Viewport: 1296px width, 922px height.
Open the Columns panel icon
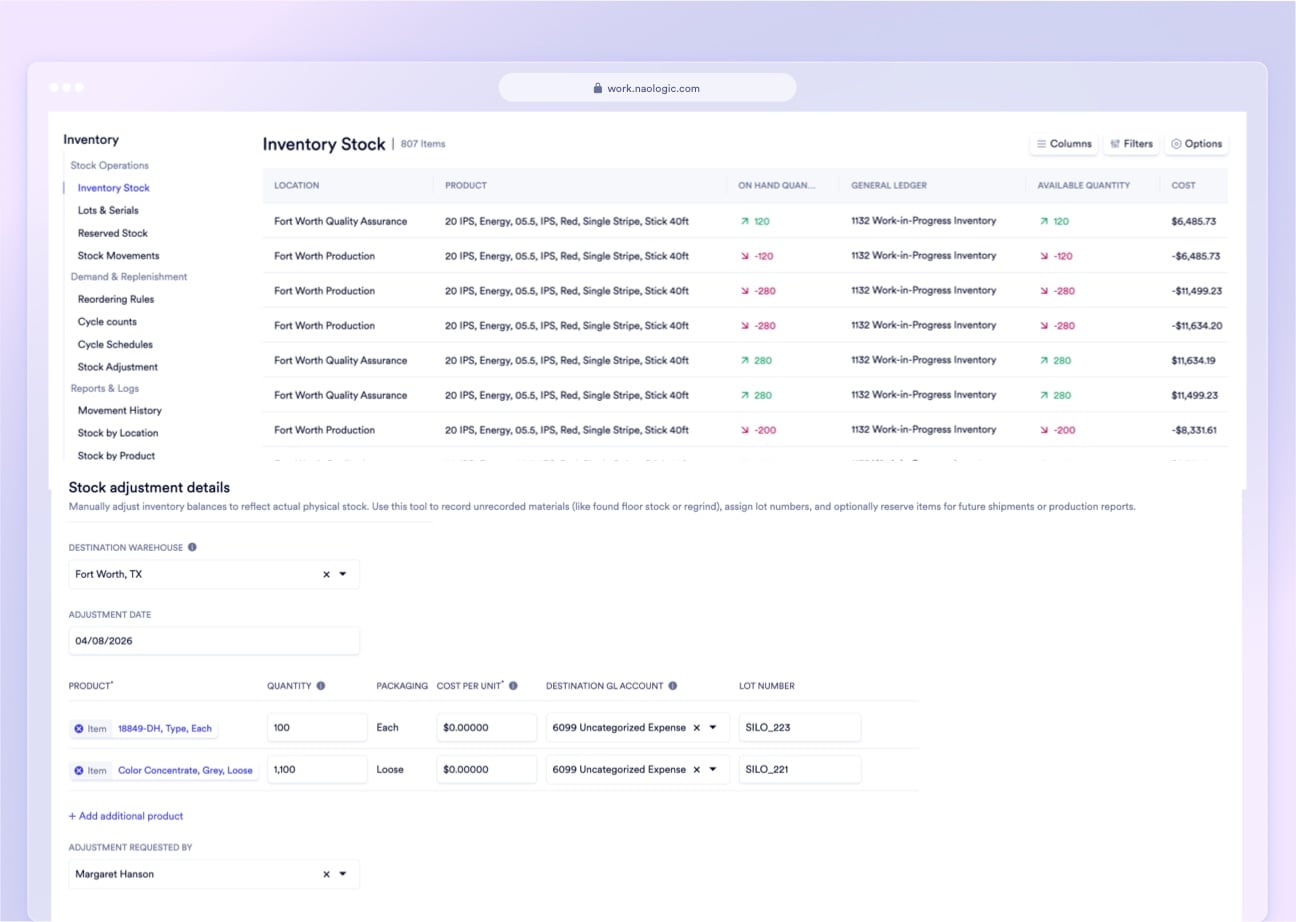tap(1042, 144)
